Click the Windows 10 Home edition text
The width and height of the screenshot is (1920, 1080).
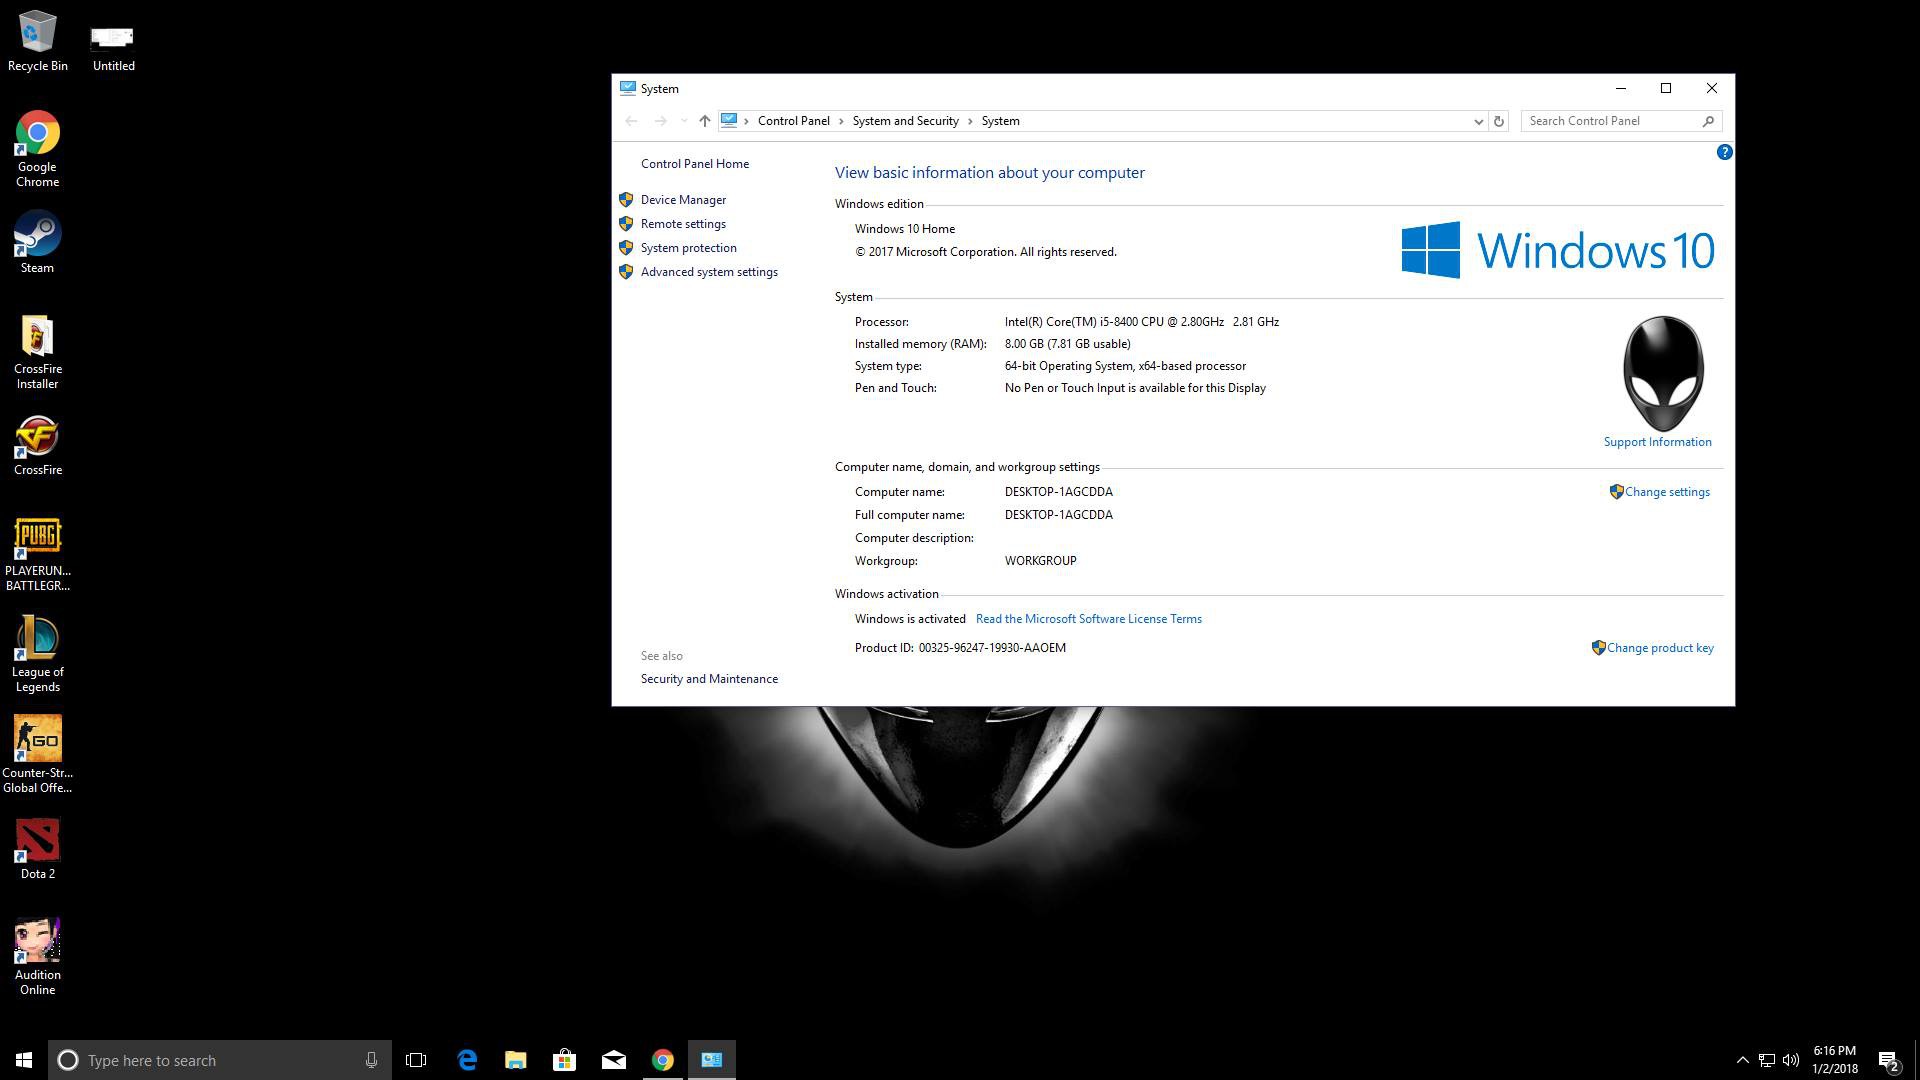904,229
